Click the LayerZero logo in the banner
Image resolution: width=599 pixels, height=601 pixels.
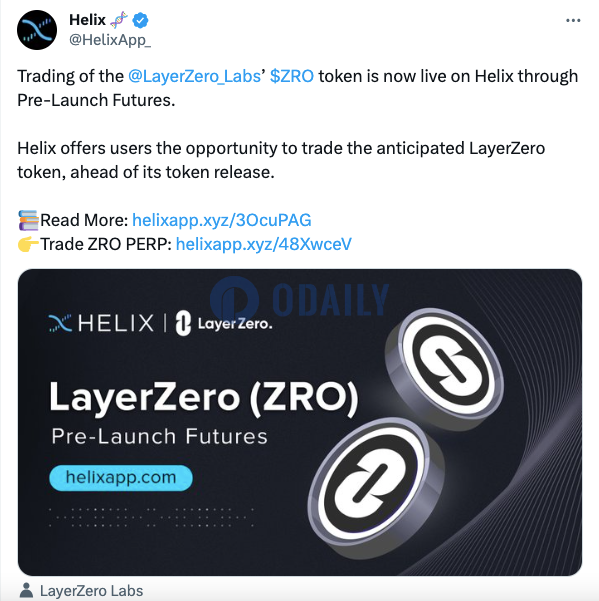(x=224, y=323)
